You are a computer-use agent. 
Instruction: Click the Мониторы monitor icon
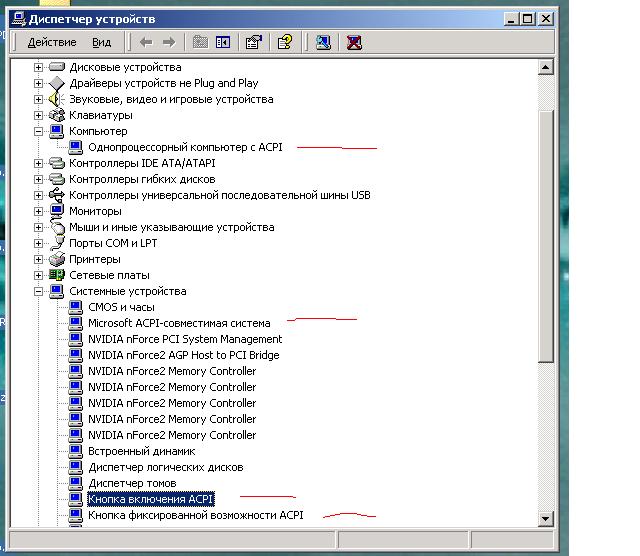click(57, 211)
